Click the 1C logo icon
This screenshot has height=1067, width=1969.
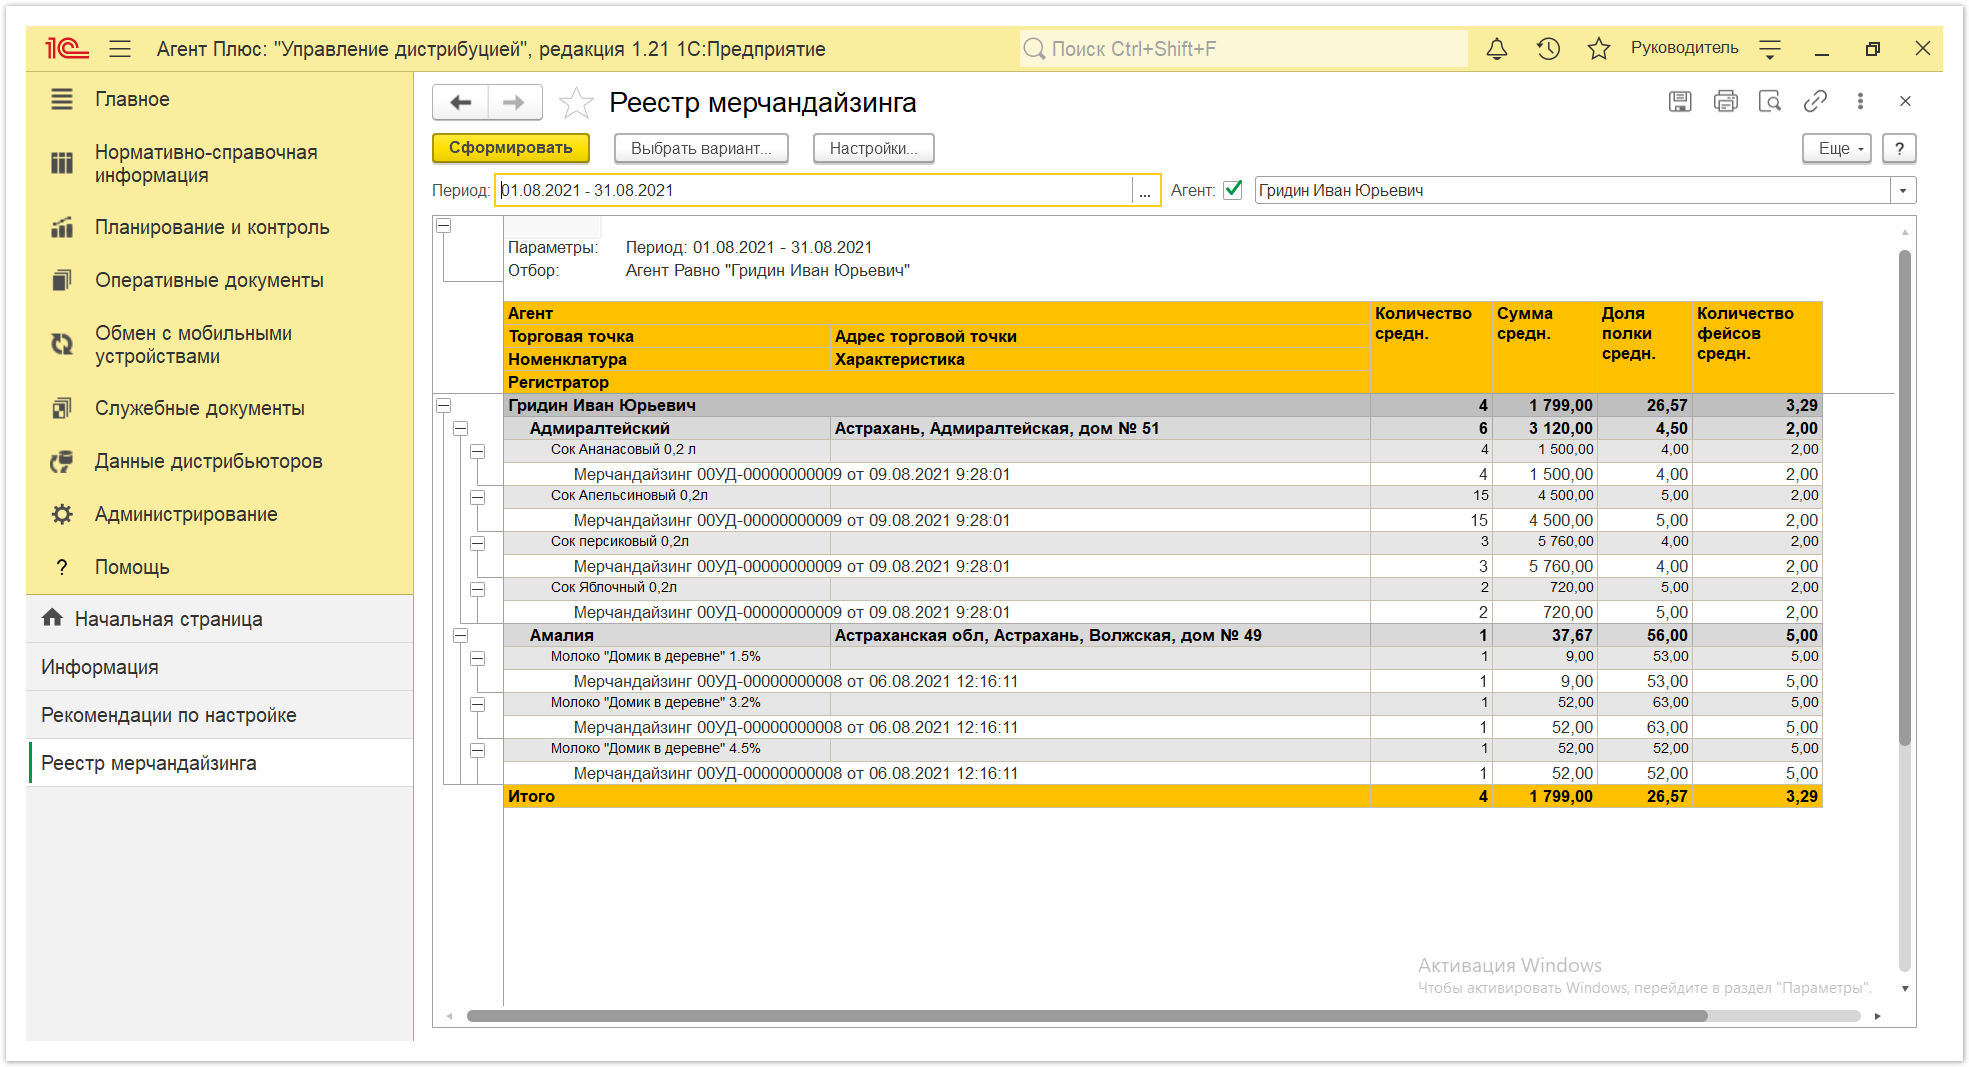click(x=66, y=48)
